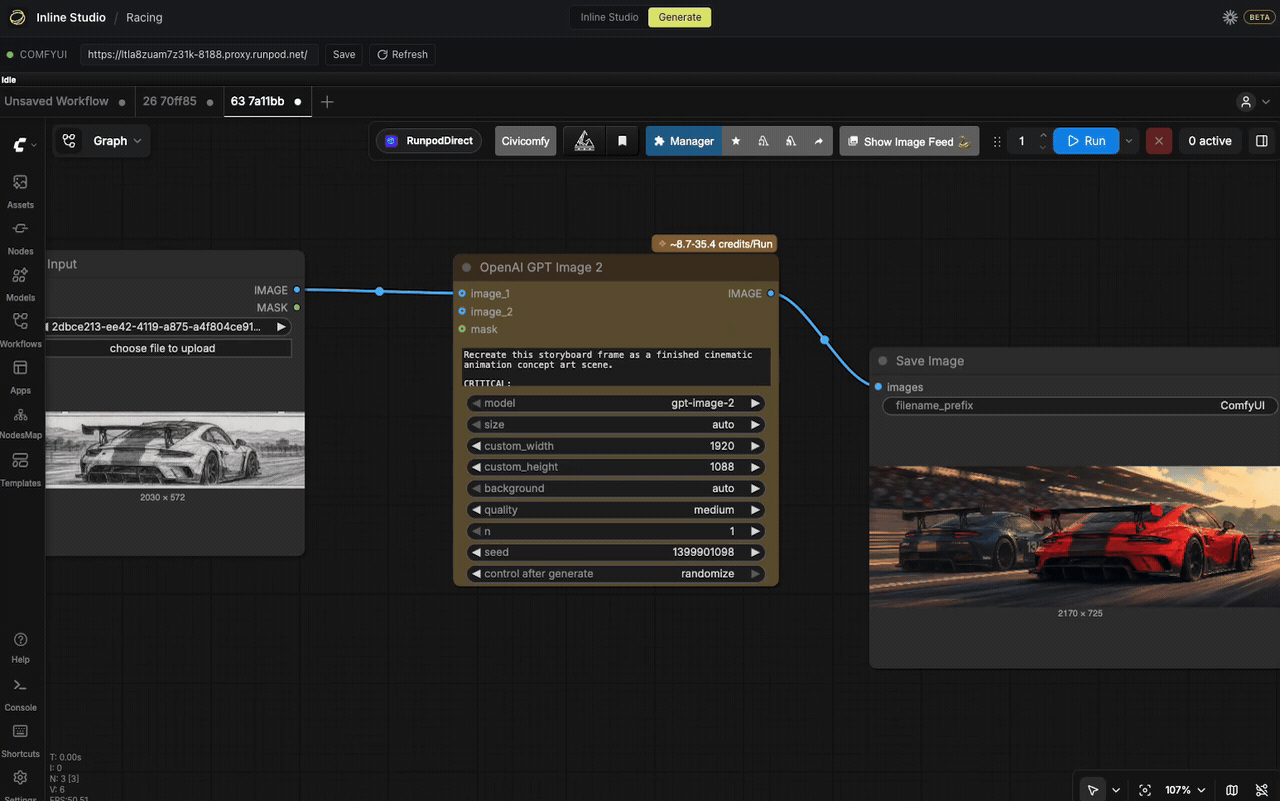Click the triangular logo toolbar button
Screen dimensions: 1280x801
[585, 141]
